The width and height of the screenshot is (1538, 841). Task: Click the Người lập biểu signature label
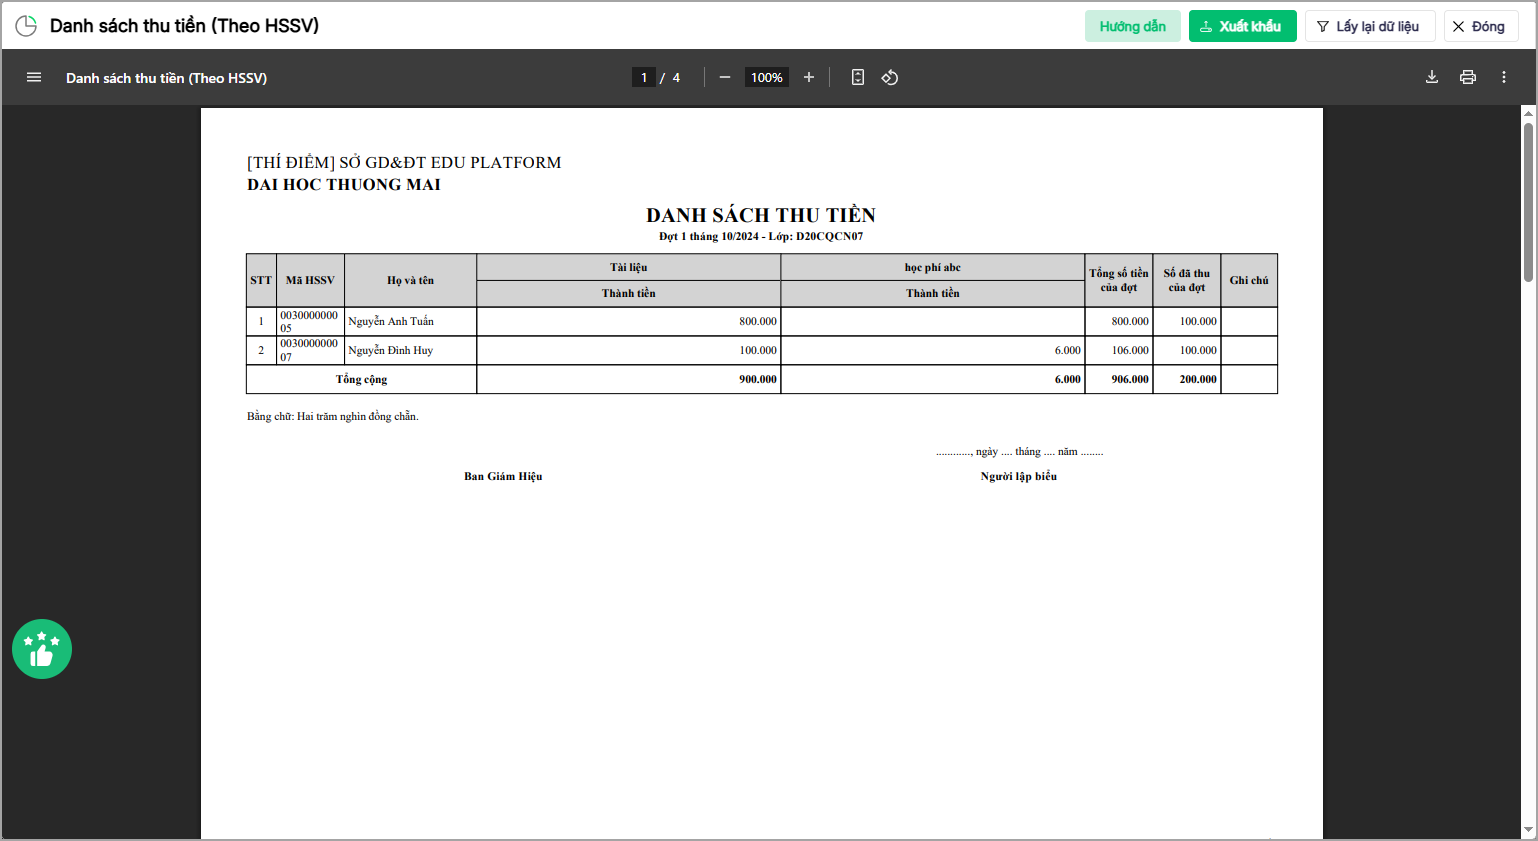point(1019,476)
